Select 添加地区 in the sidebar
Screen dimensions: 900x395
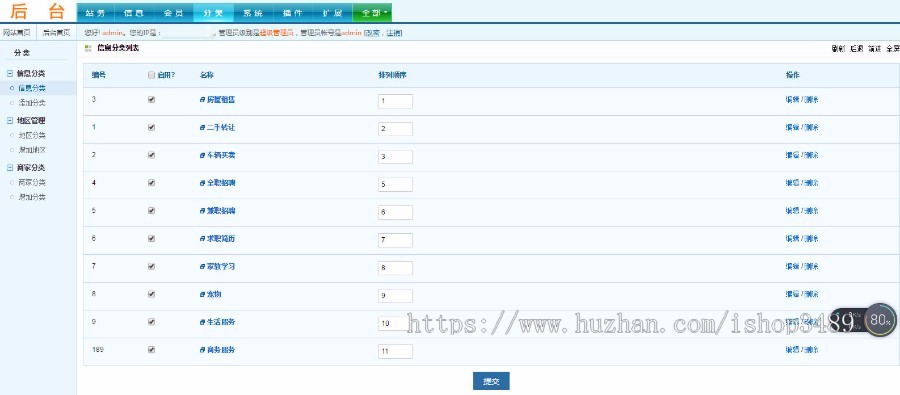(x=32, y=150)
